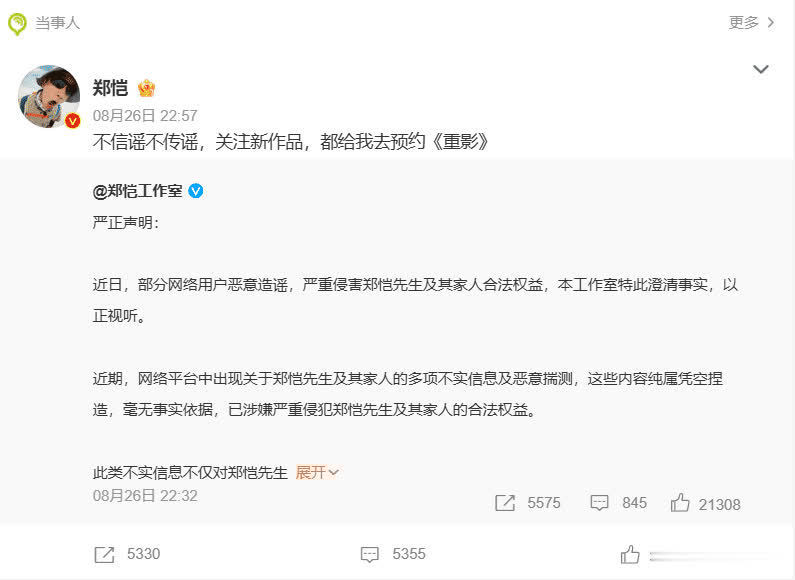The height and width of the screenshot is (580, 795).
Task: Click the blue verified badge next to 郑恺工作室
Action: (x=196, y=191)
